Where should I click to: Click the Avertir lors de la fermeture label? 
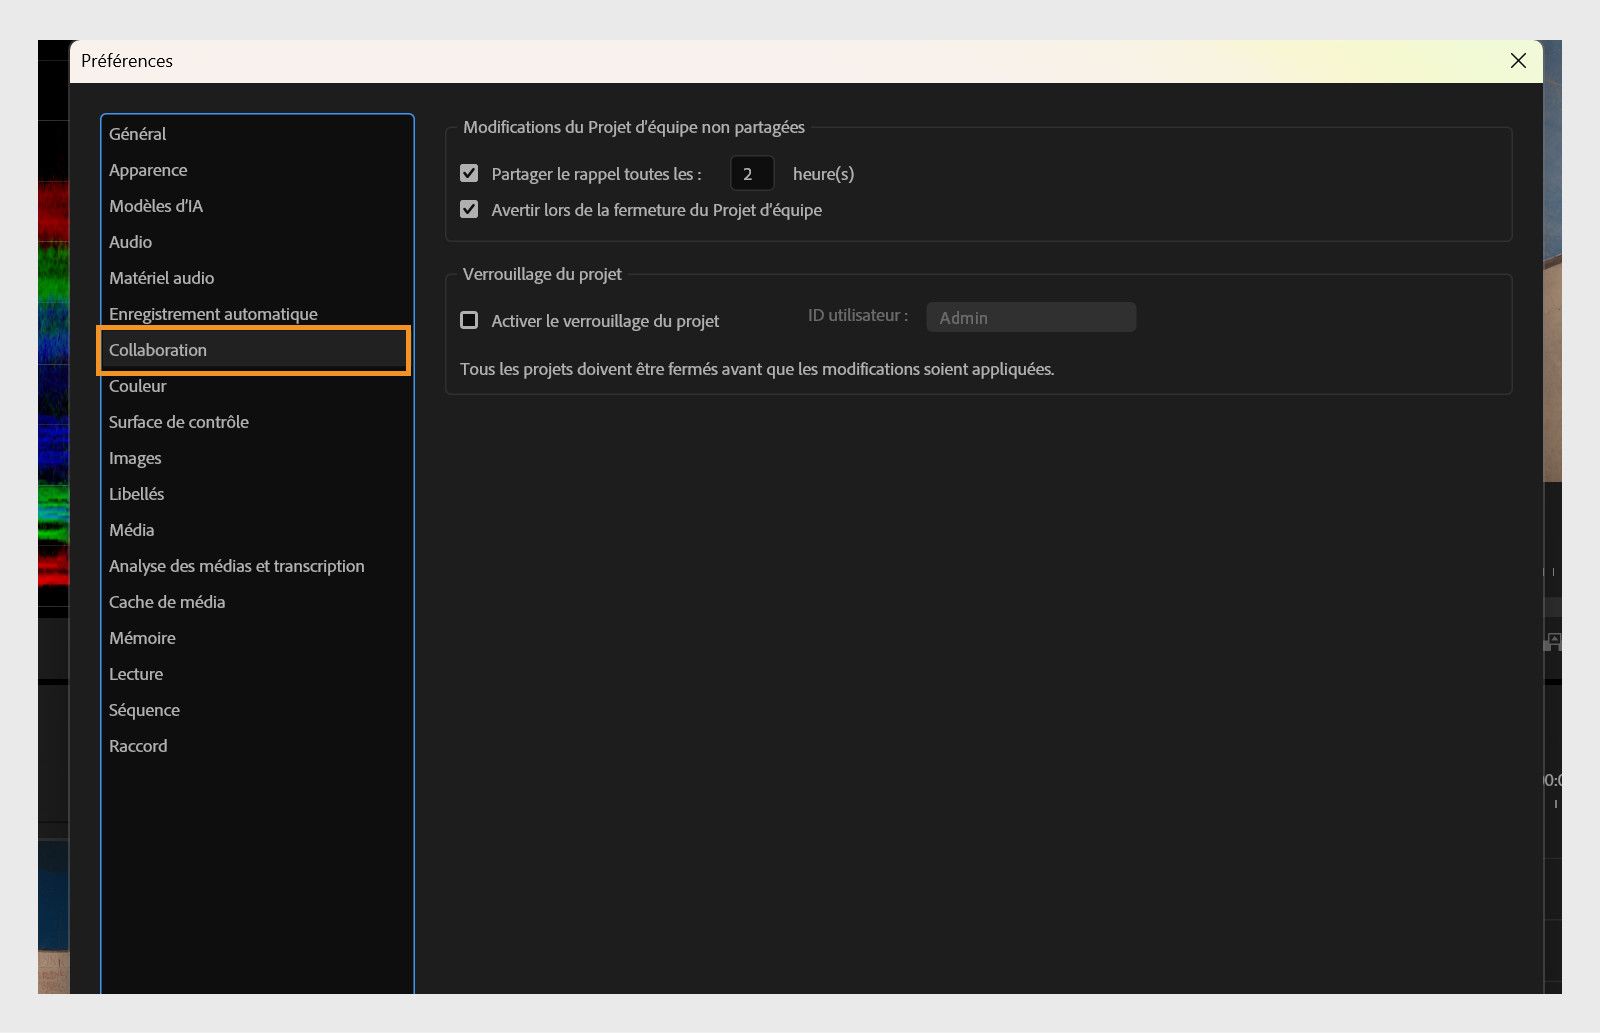656,210
